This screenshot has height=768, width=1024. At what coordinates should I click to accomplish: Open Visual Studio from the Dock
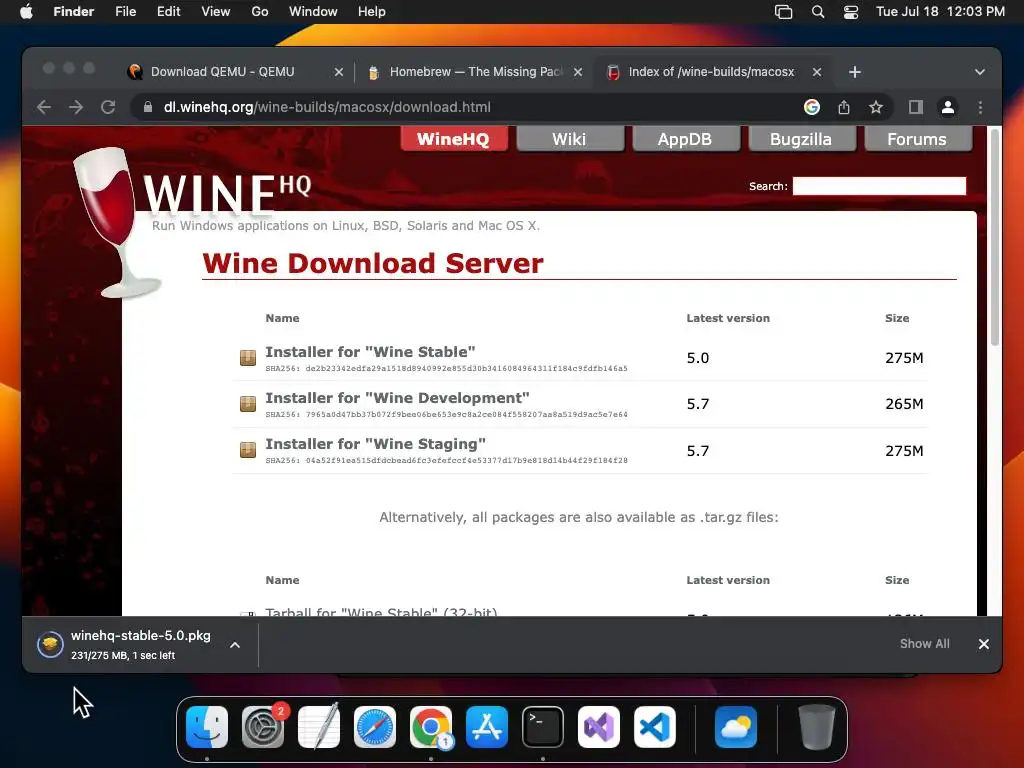599,727
